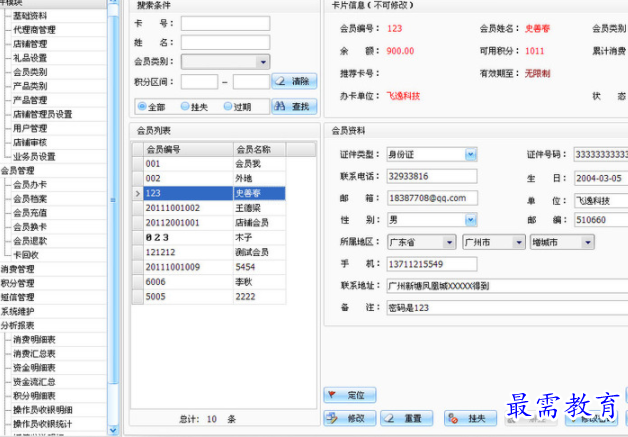Open 会员档案 in the sidebar tree
628x437 pixels.
[30, 199]
